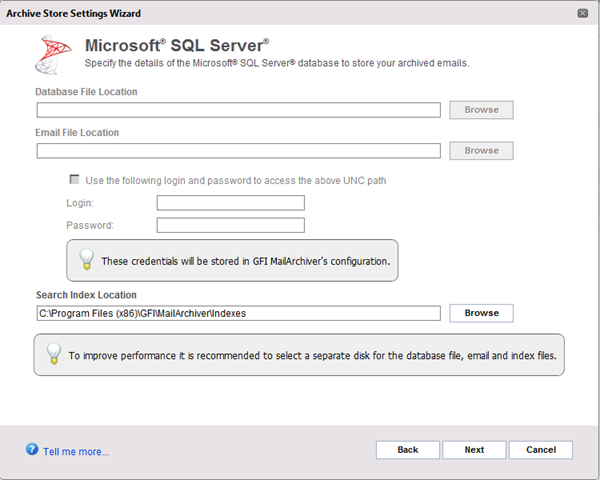Viewport: 600px width, 480px height.
Task: Open the Tell me more link
Action: 76,452
